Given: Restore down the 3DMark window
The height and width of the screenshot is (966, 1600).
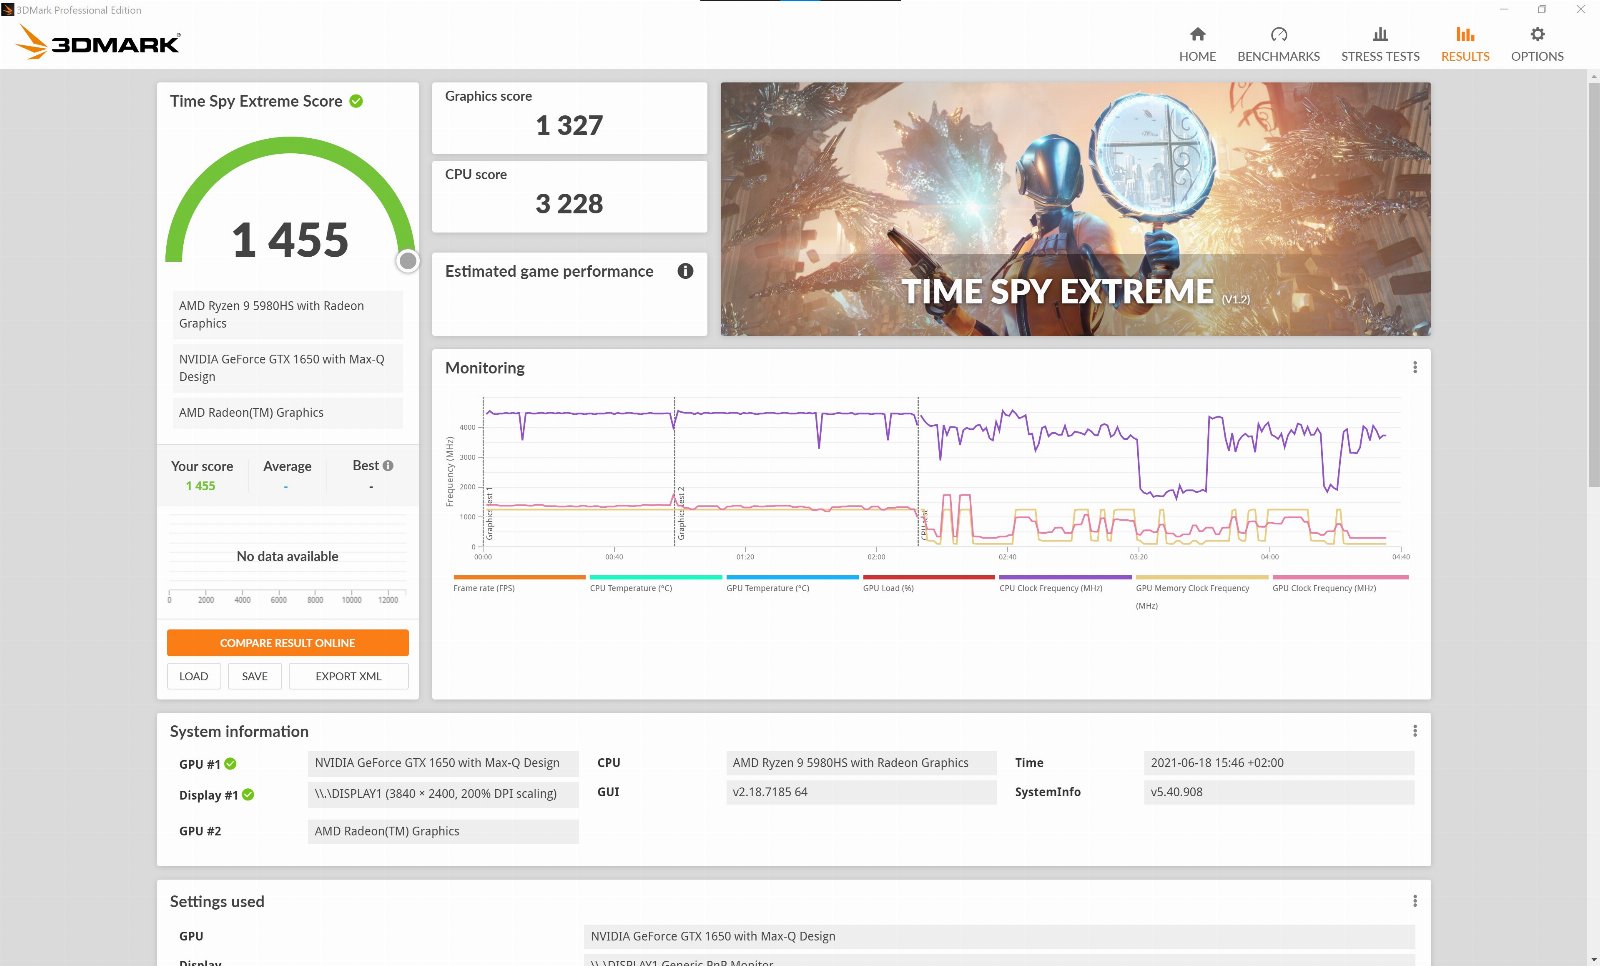Looking at the screenshot, I should pyautogui.click(x=1541, y=9).
